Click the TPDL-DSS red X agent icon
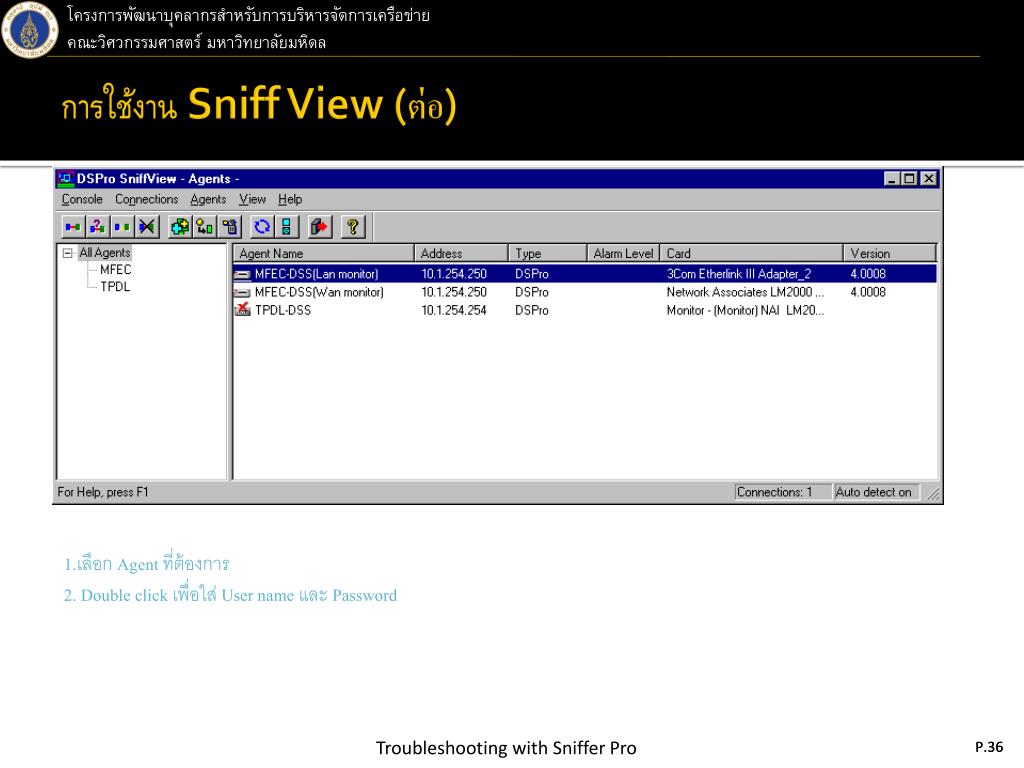Image resolution: width=1024 pixels, height=768 pixels. pos(242,310)
